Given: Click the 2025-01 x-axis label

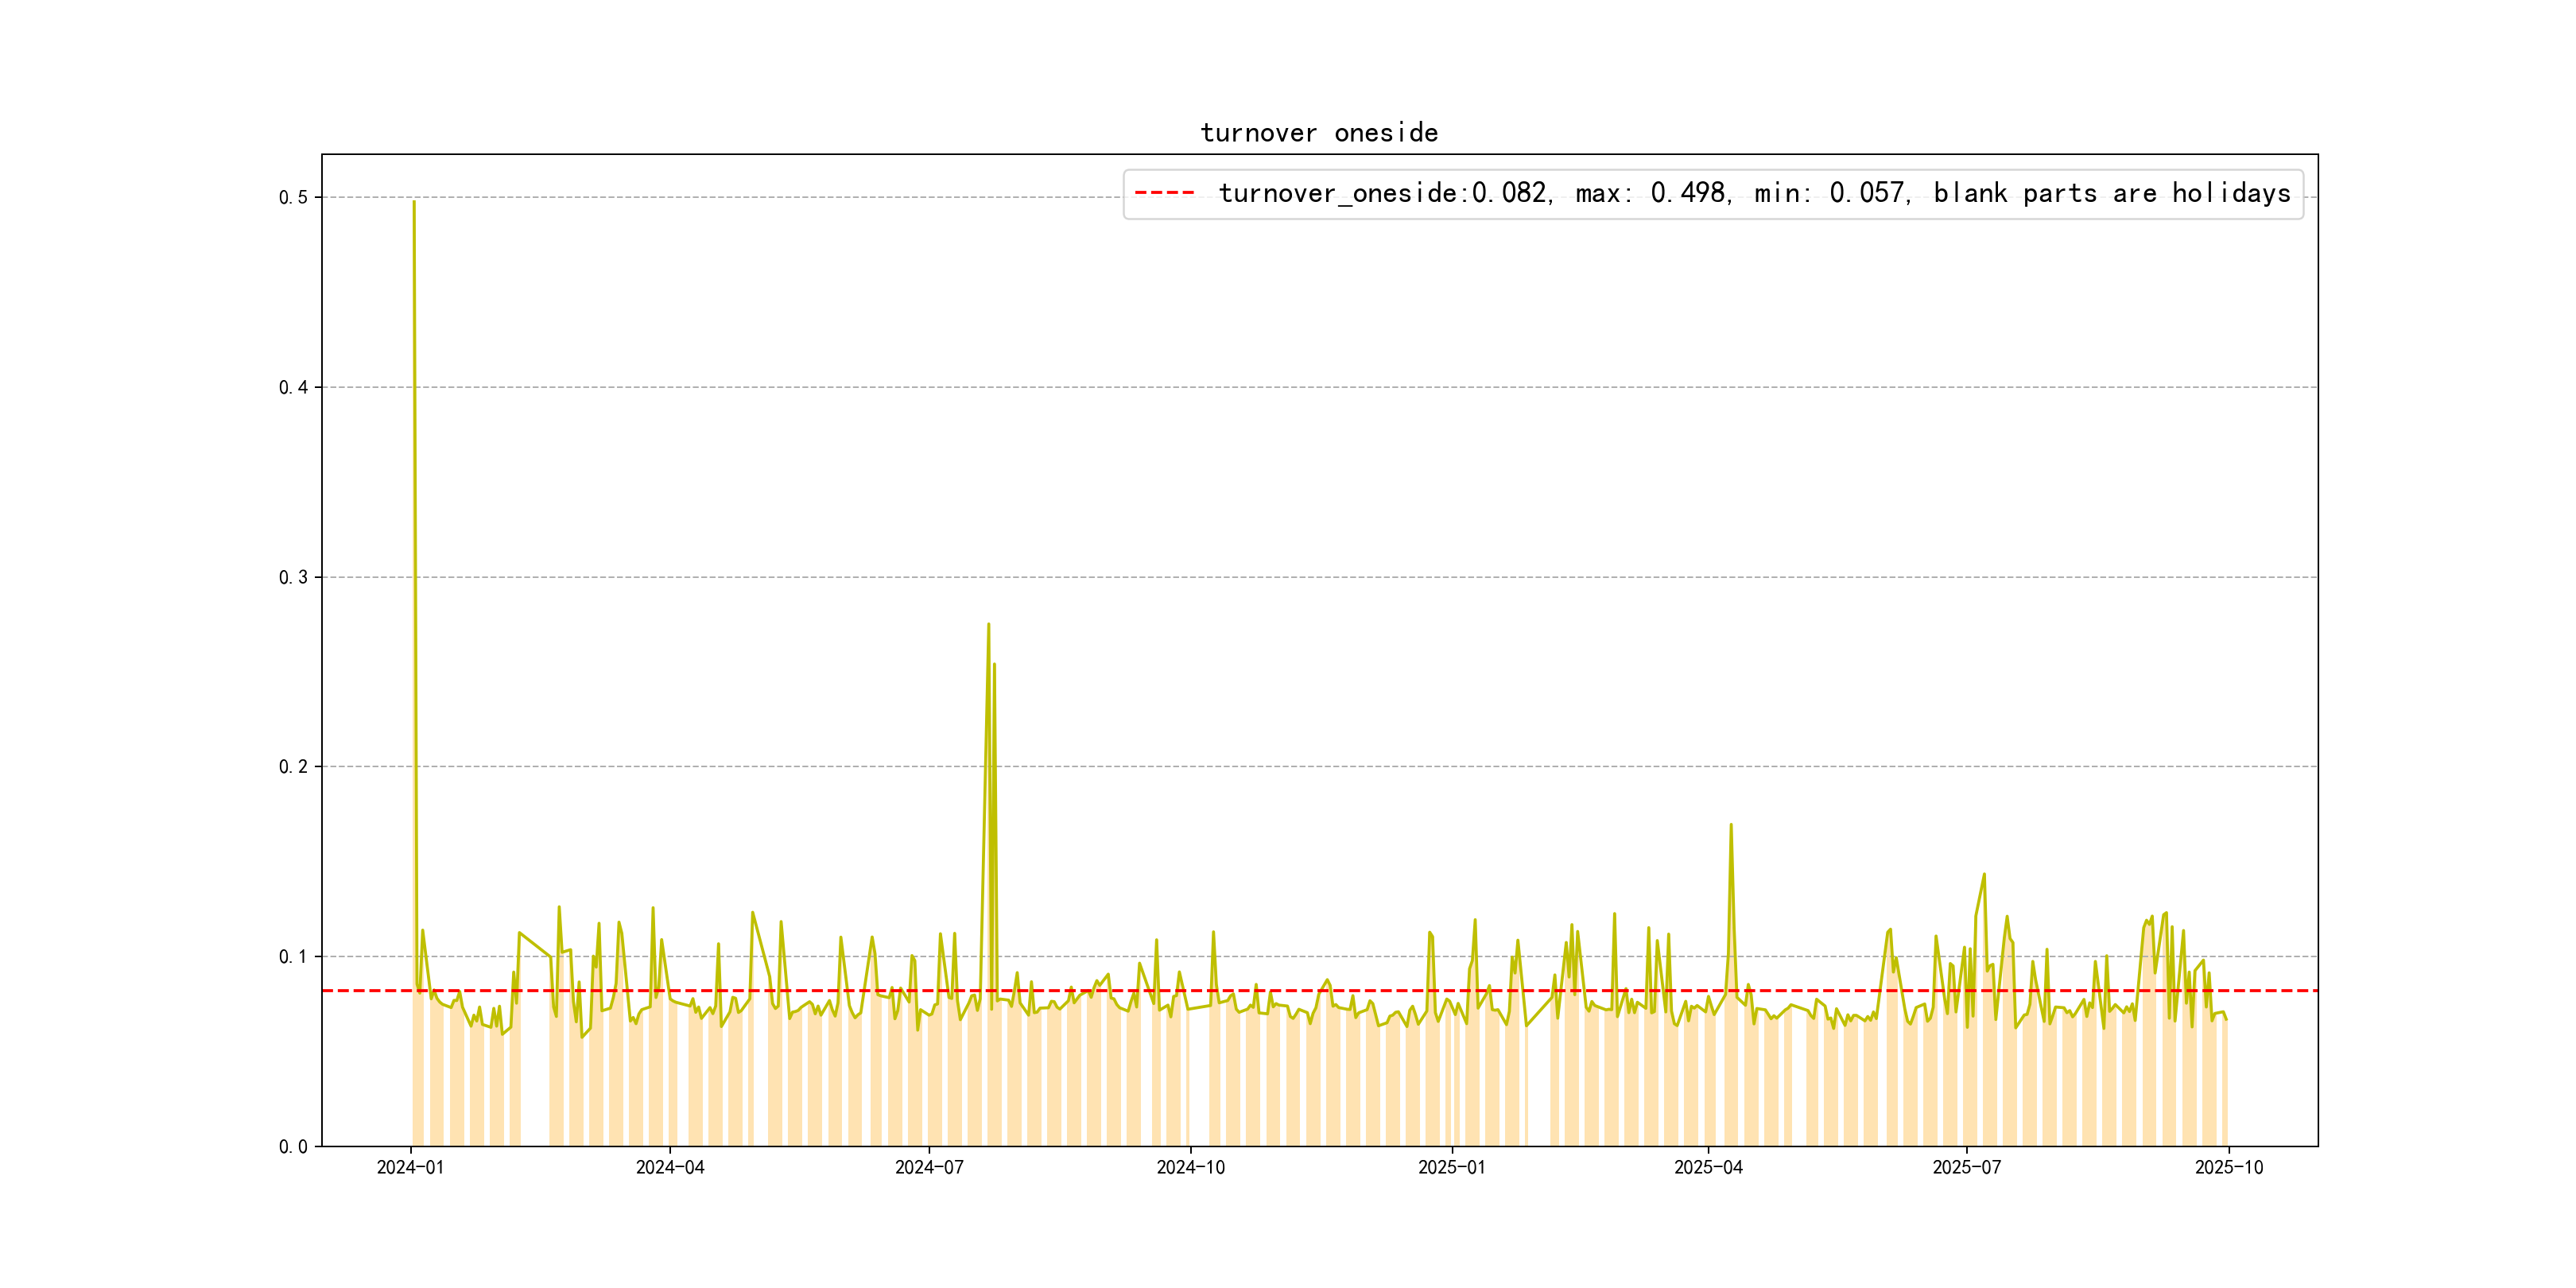Looking at the screenshot, I should click(x=1452, y=1168).
